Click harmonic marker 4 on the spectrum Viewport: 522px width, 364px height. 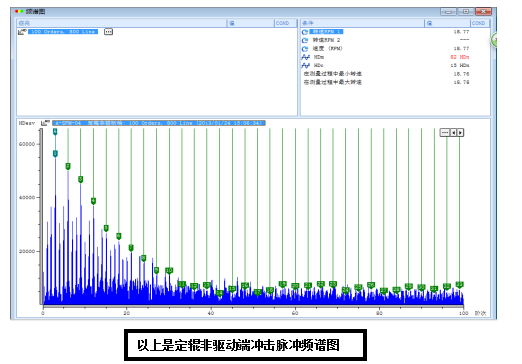click(x=93, y=201)
